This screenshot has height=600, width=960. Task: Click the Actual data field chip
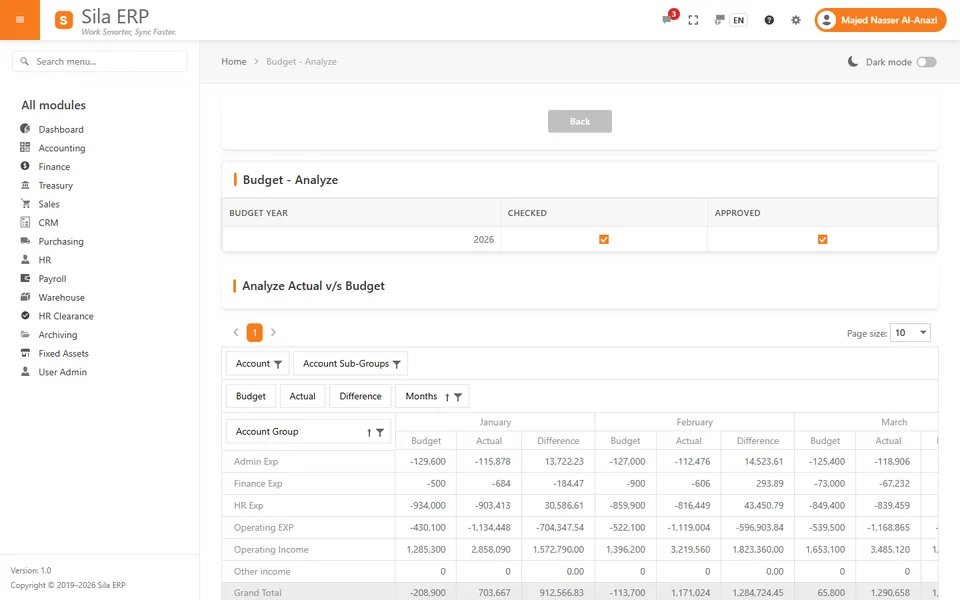pos(302,396)
